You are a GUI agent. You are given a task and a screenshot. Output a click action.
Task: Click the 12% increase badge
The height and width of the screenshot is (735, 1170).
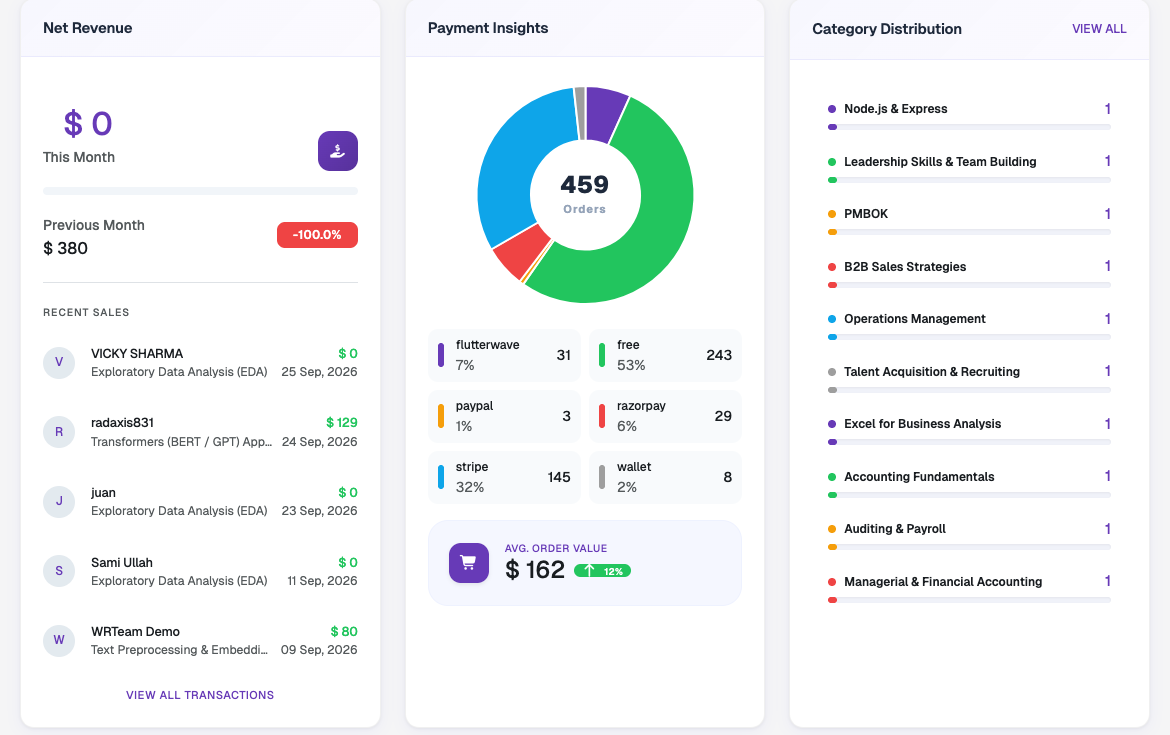pos(602,571)
